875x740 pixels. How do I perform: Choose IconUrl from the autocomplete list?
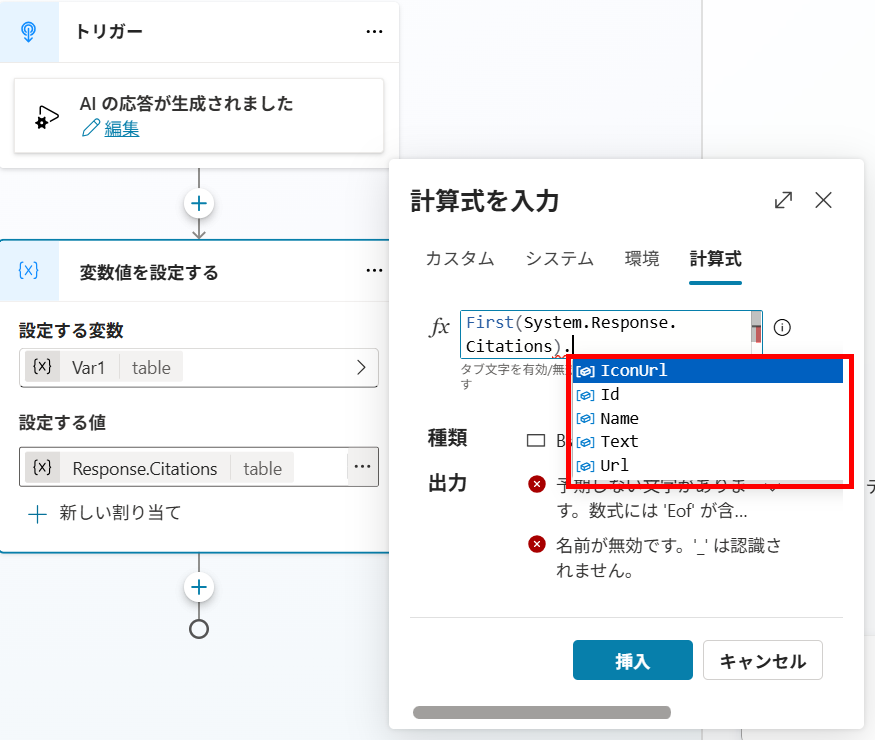(x=708, y=371)
